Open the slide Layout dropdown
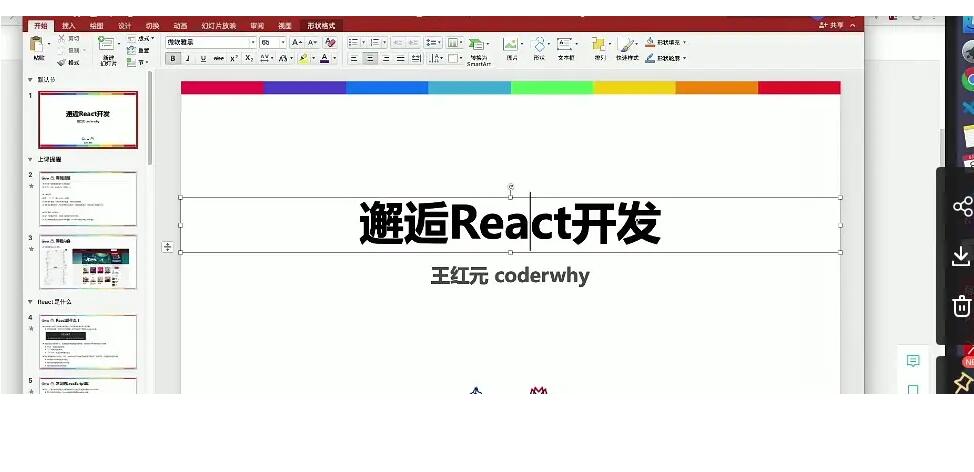The height and width of the screenshot is (472, 974). tap(140, 39)
